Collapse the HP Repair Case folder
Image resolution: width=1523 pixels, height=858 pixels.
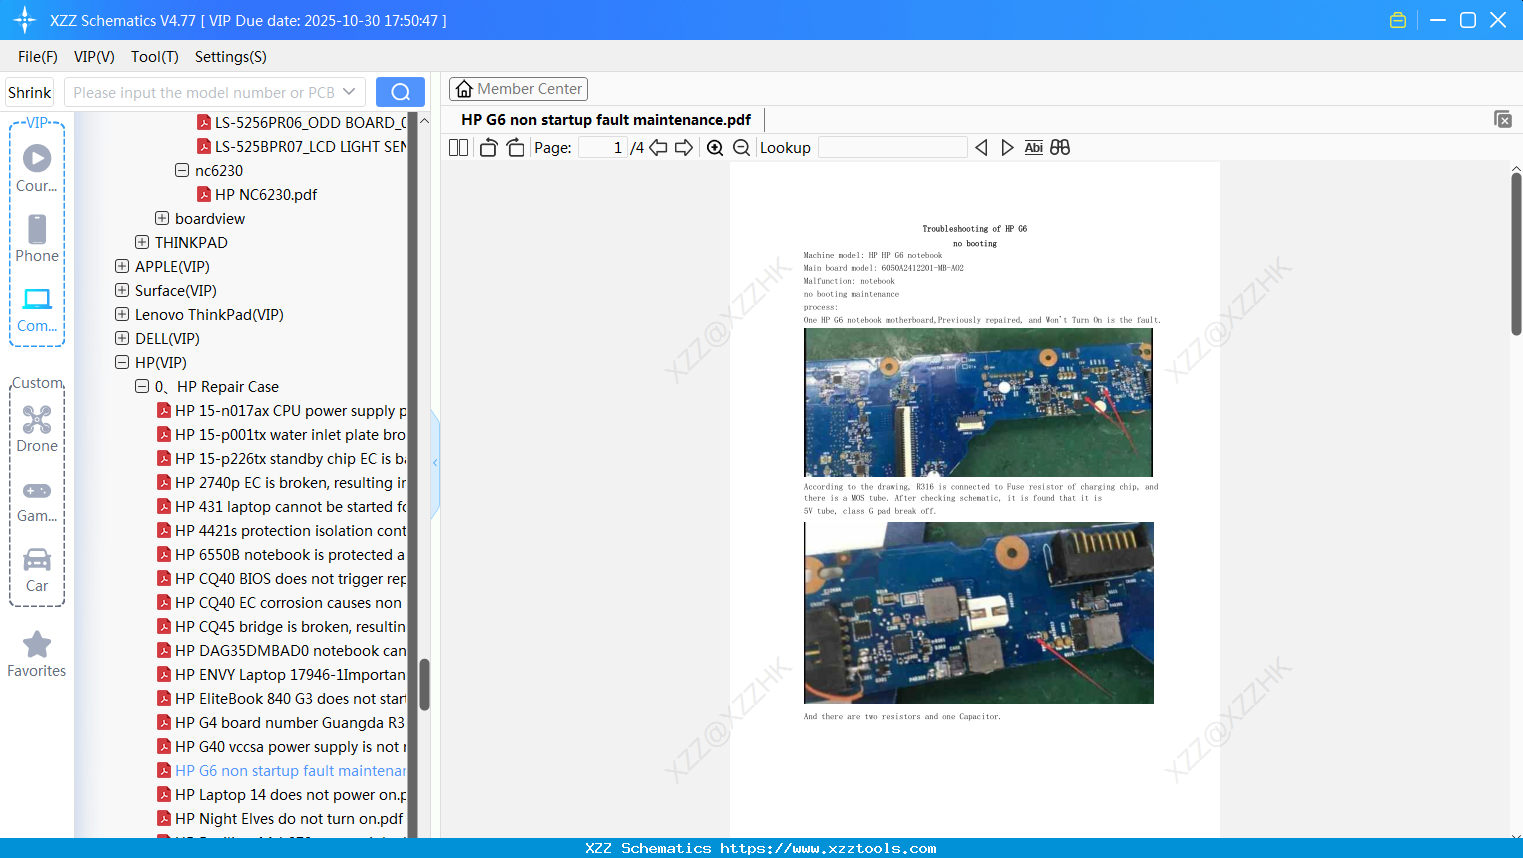pyautogui.click(x=142, y=387)
